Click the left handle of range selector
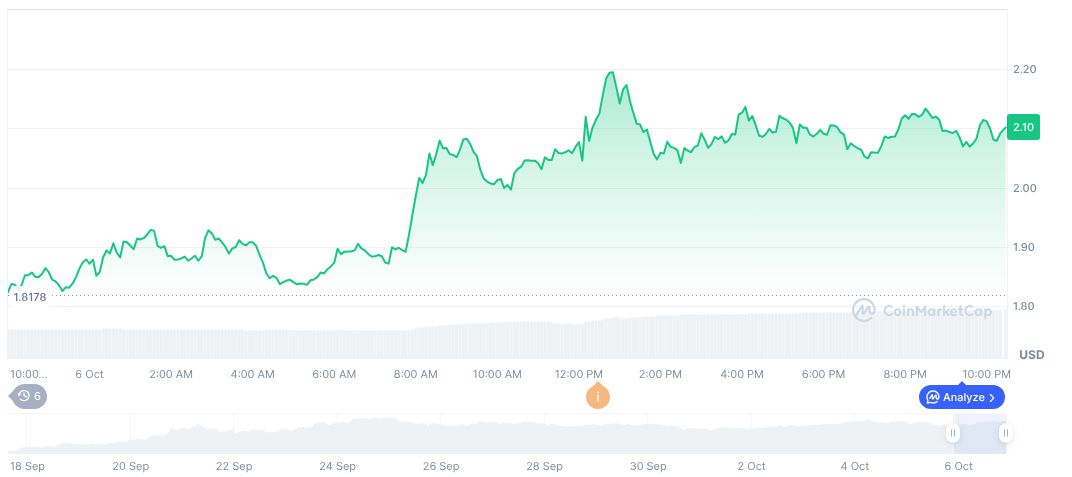 [953, 433]
